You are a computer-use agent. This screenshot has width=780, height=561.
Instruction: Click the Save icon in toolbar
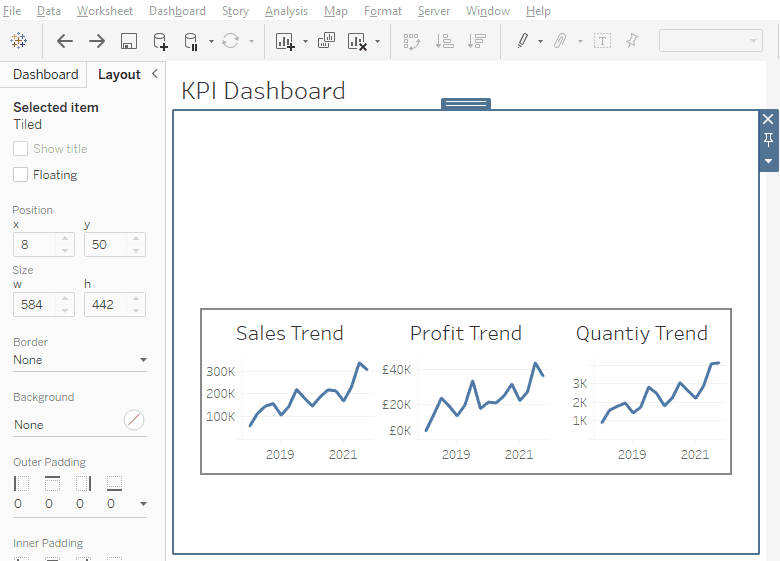coord(128,41)
